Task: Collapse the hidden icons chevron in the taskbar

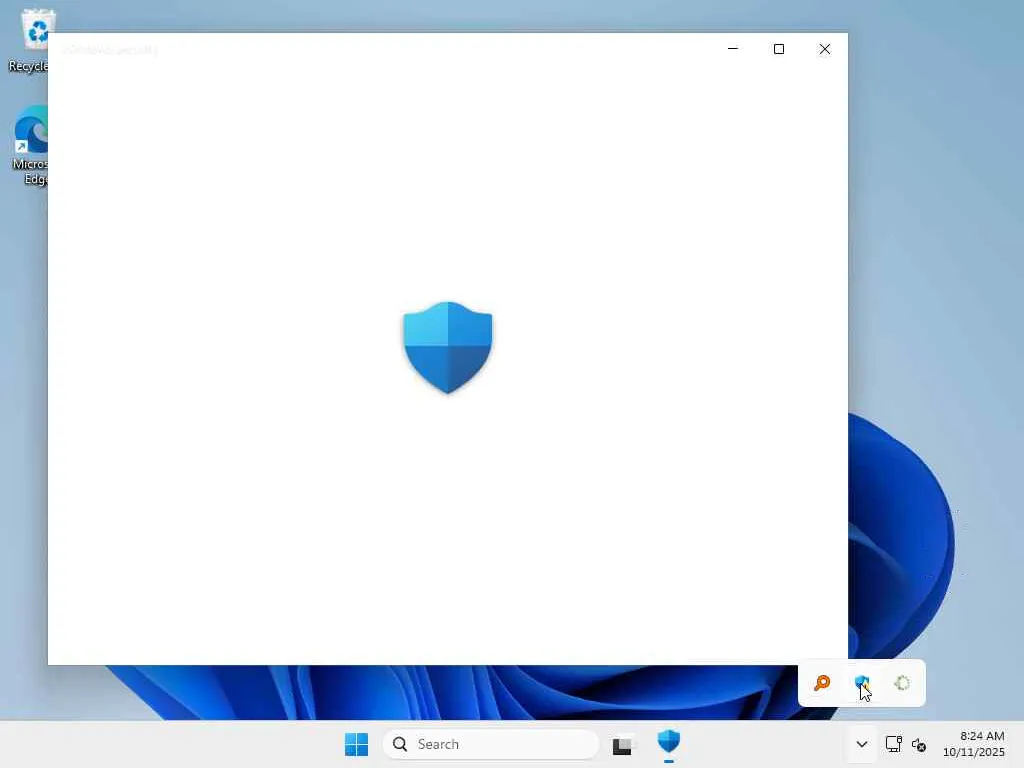Action: tap(861, 744)
